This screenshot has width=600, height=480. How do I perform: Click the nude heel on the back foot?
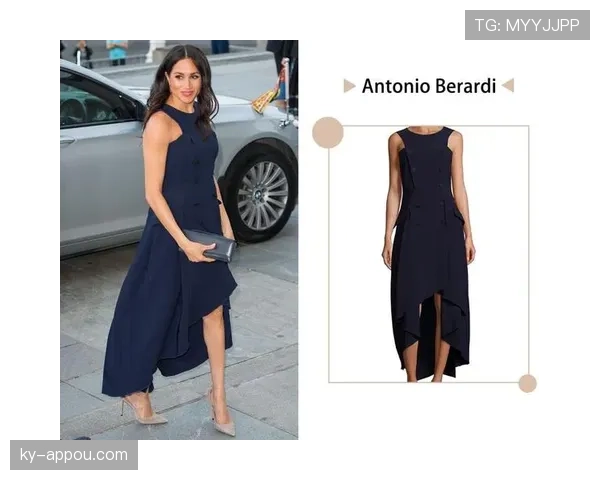coord(144,411)
